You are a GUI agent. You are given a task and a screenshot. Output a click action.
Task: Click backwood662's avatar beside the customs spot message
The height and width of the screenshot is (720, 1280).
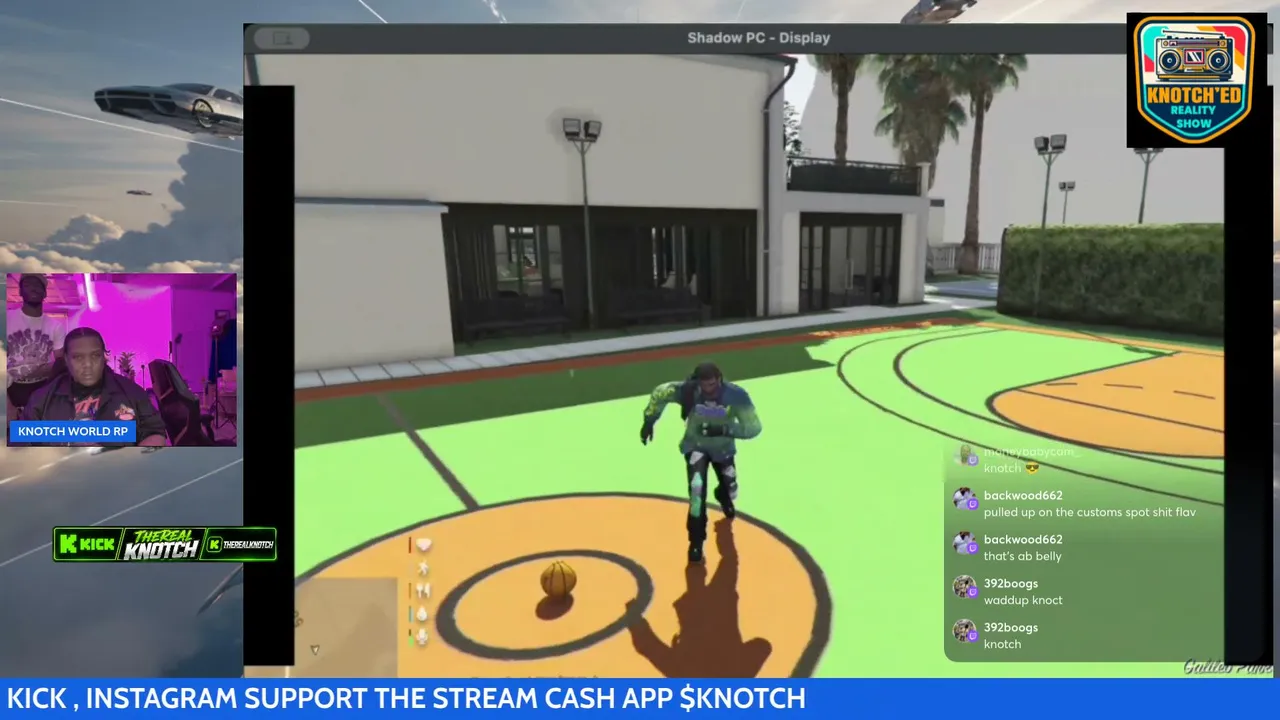tap(964, 499)
